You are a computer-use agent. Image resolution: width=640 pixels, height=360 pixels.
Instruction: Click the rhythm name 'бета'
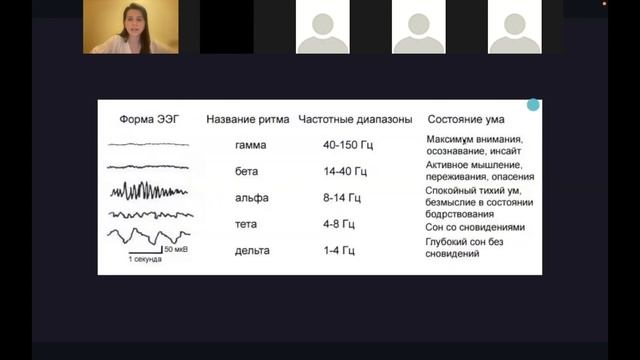click(247, 171)
